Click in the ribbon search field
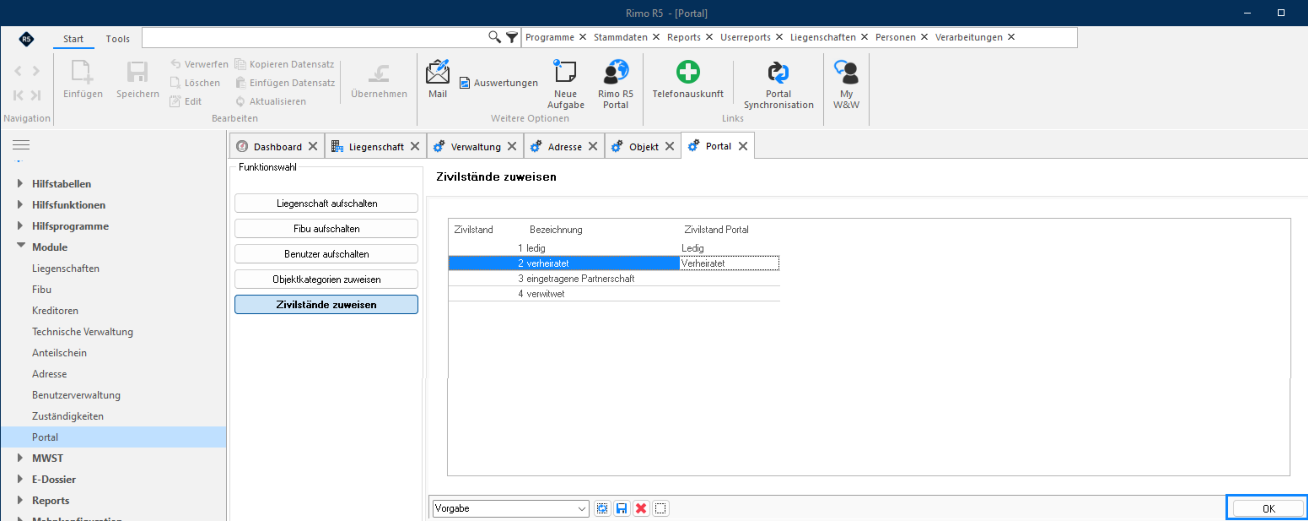Viewport: 1309px width, 521px height. tap(314, 37)
